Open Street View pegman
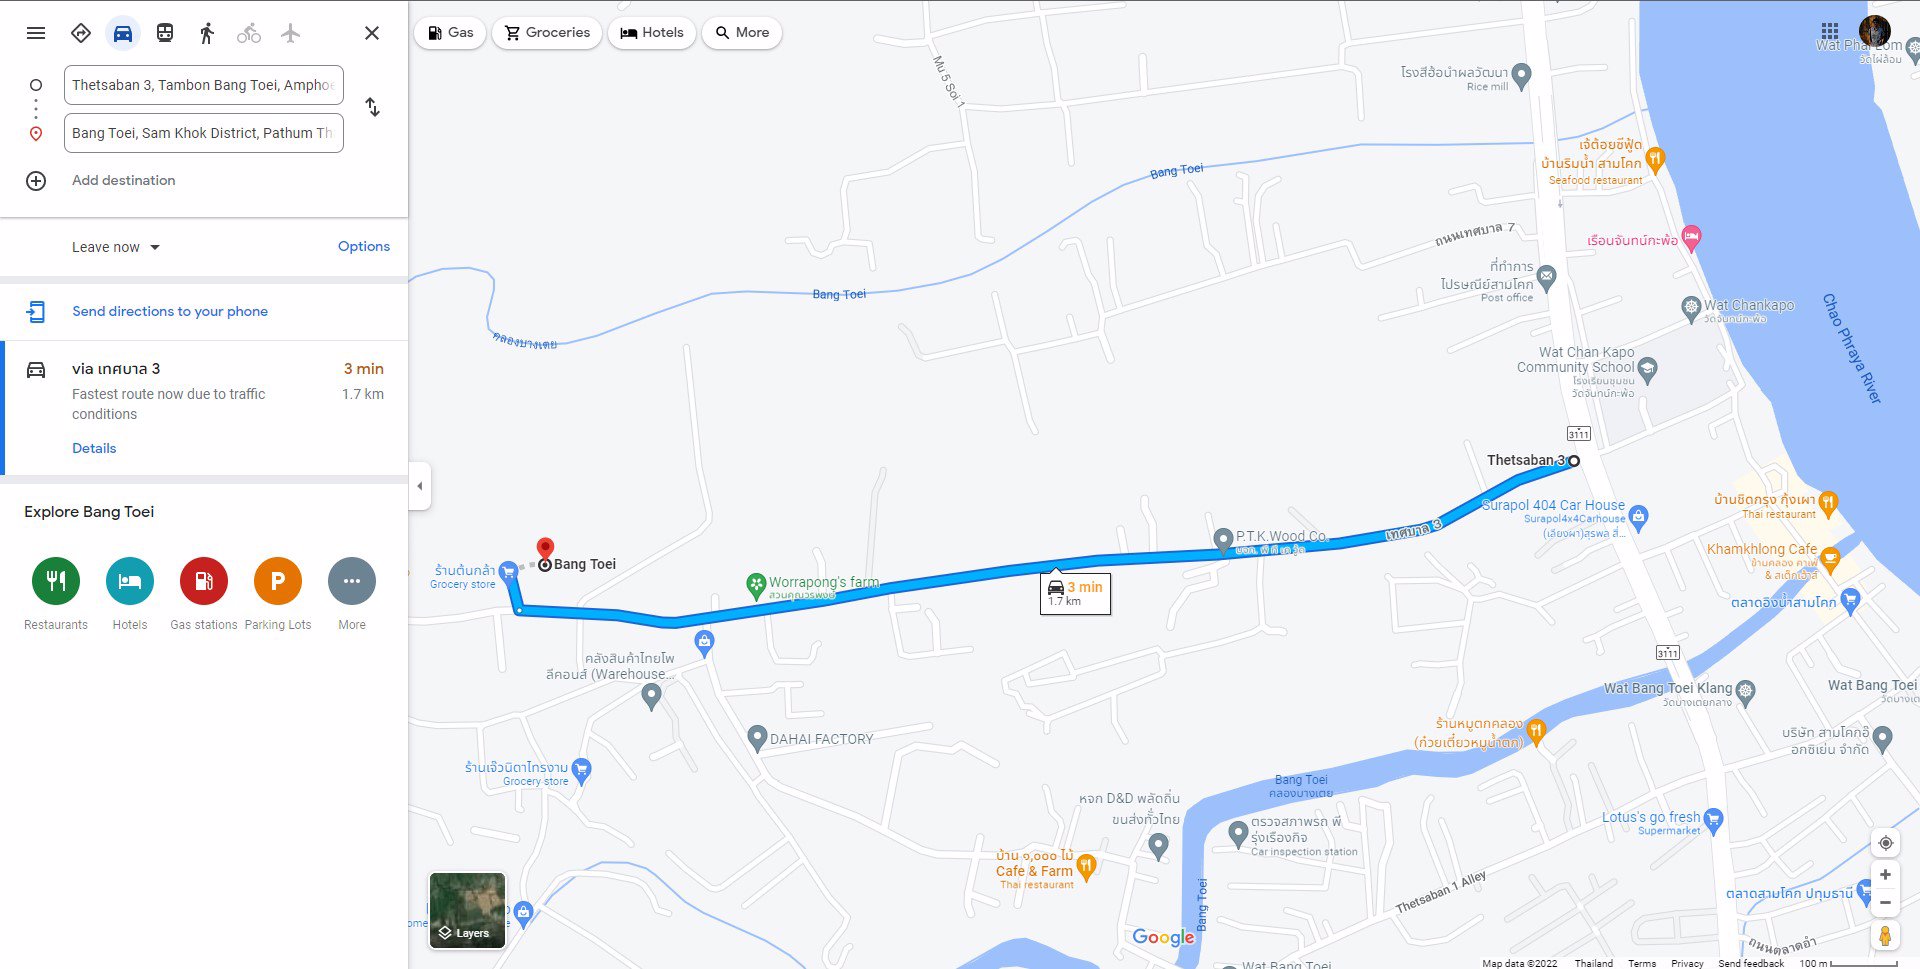The width and height of the screenshot is (1920, 969). click(x=1885, y=936)
